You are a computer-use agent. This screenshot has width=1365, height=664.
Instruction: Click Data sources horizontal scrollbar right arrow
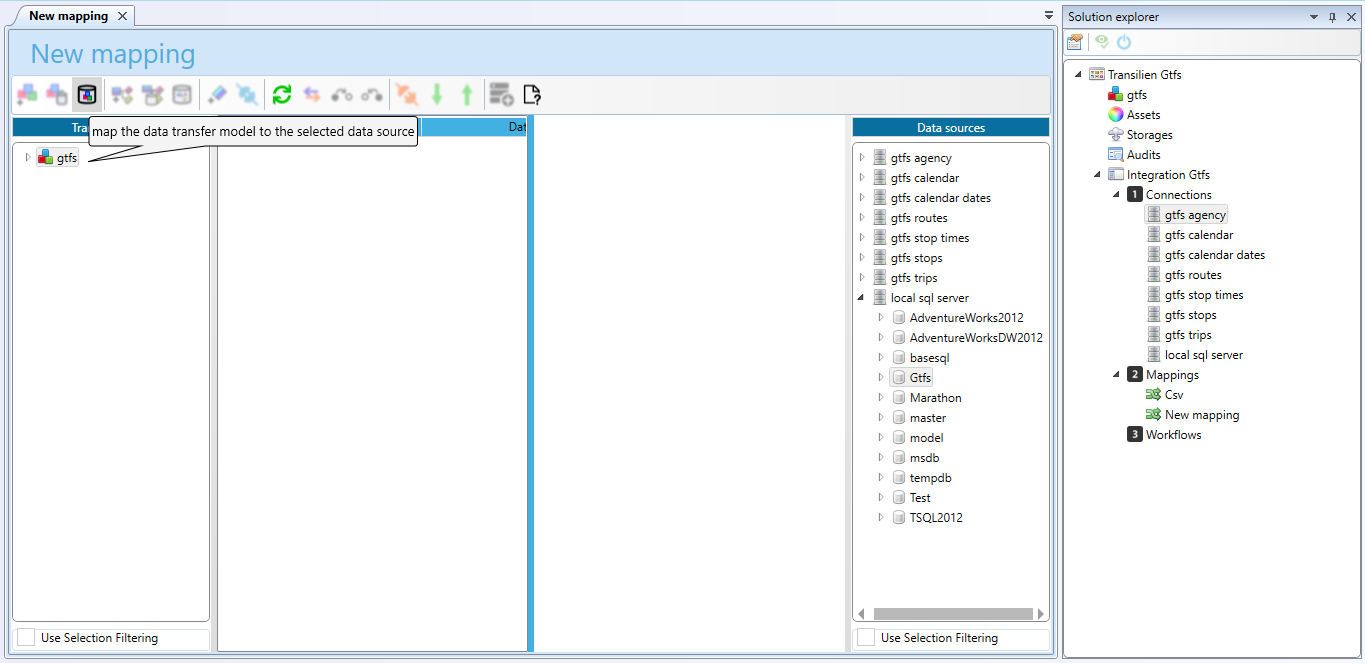(x=1041, y=614)
